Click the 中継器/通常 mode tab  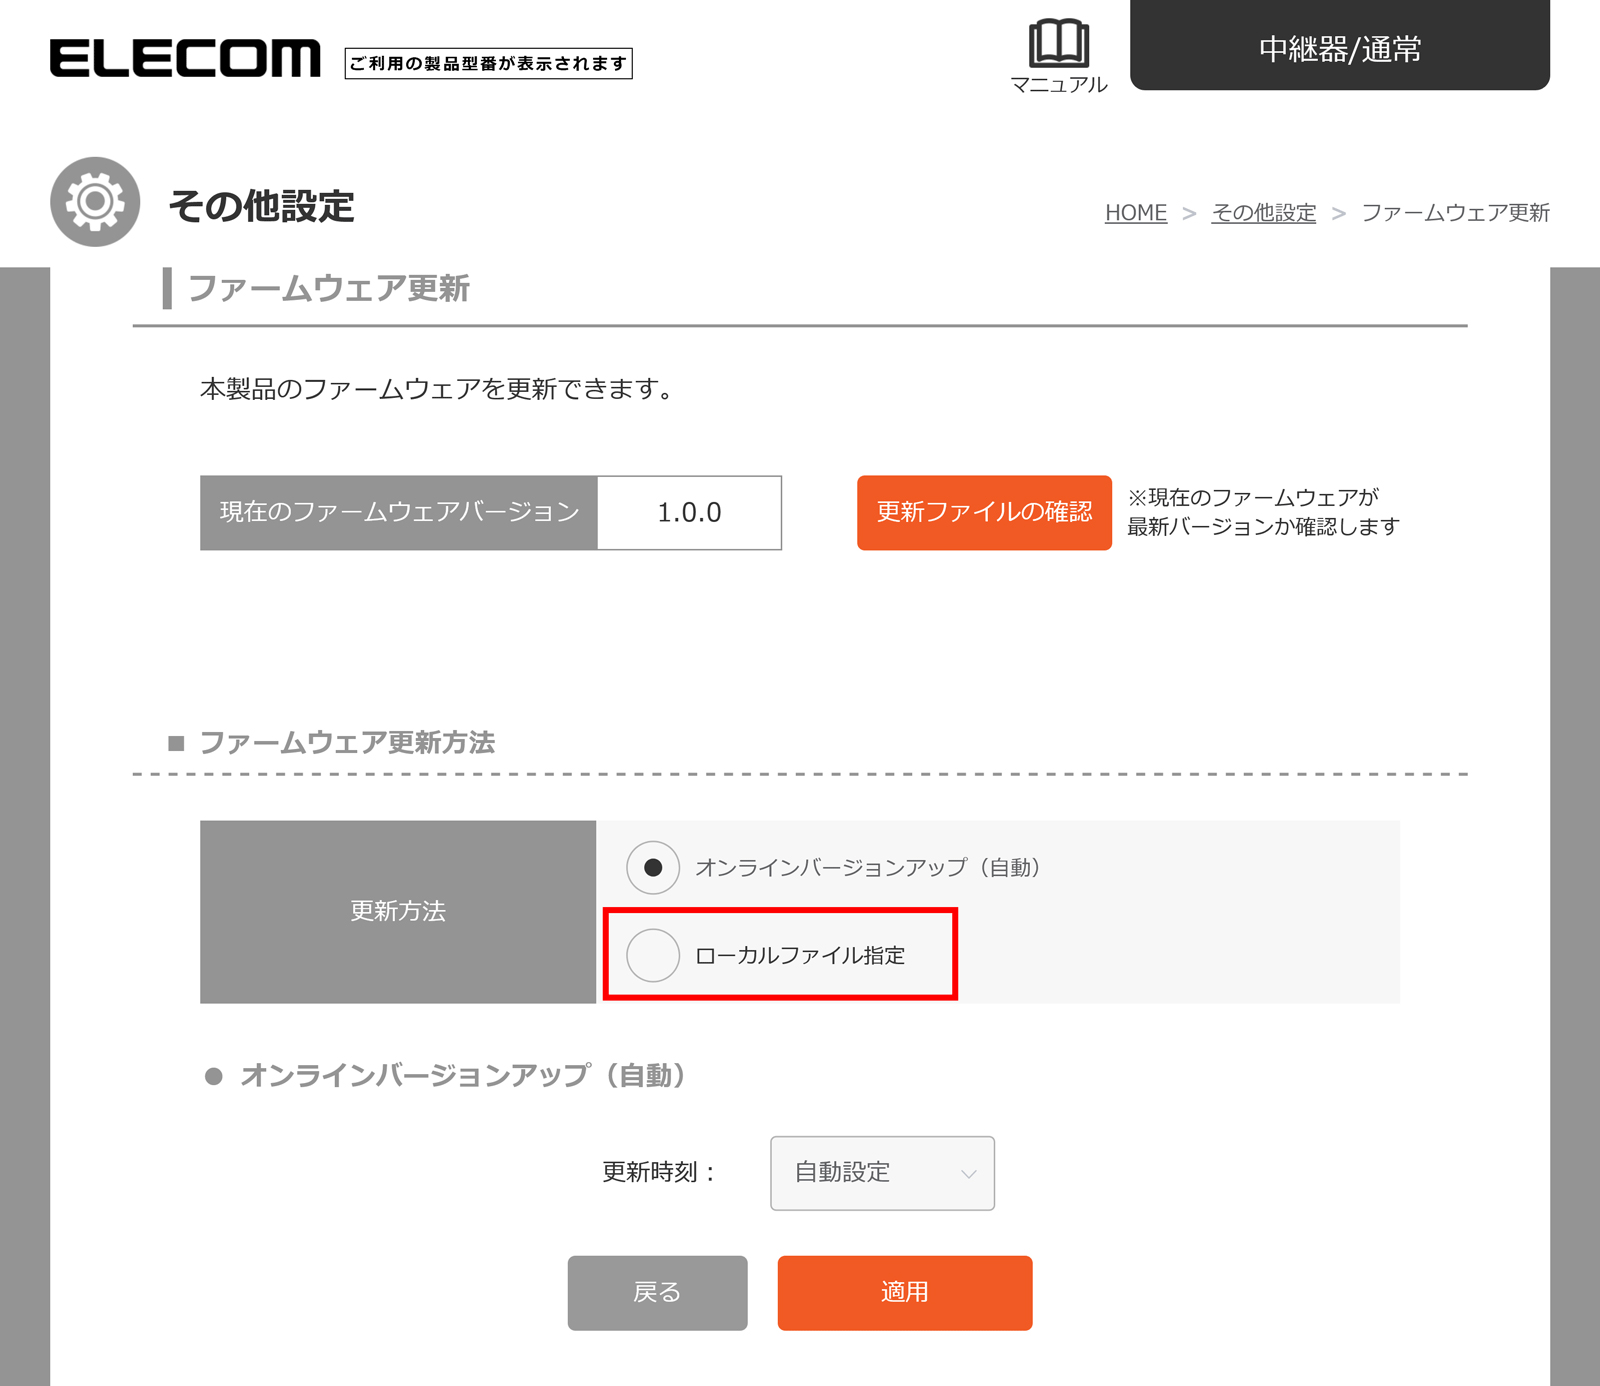click(1339, 47)
